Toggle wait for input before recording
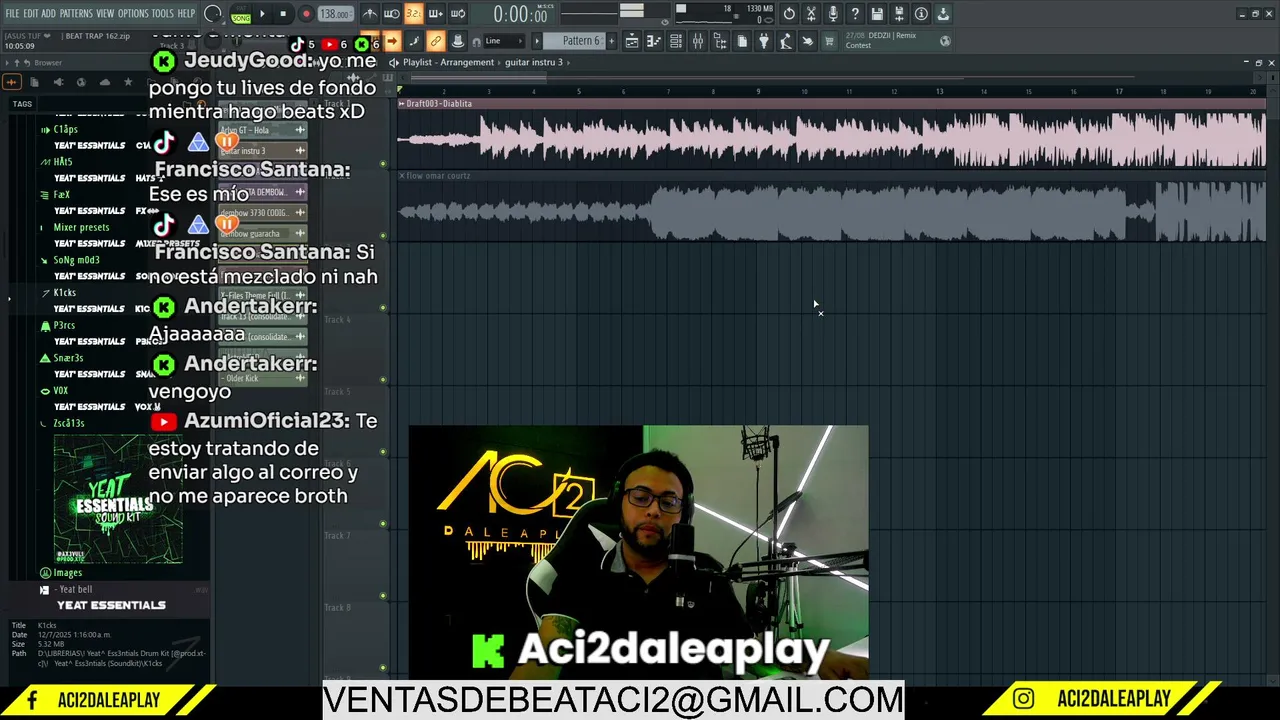This screenshot has height=720, width=1280. (x=391, y=14)
